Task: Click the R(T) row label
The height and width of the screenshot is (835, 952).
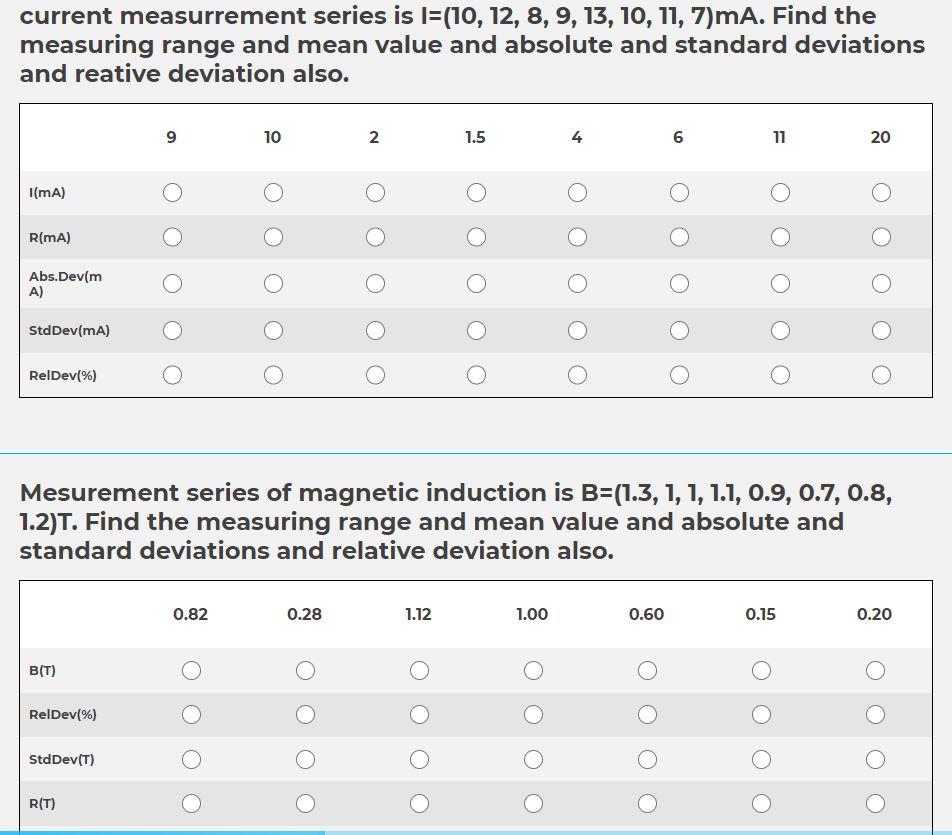Action: 42,803
